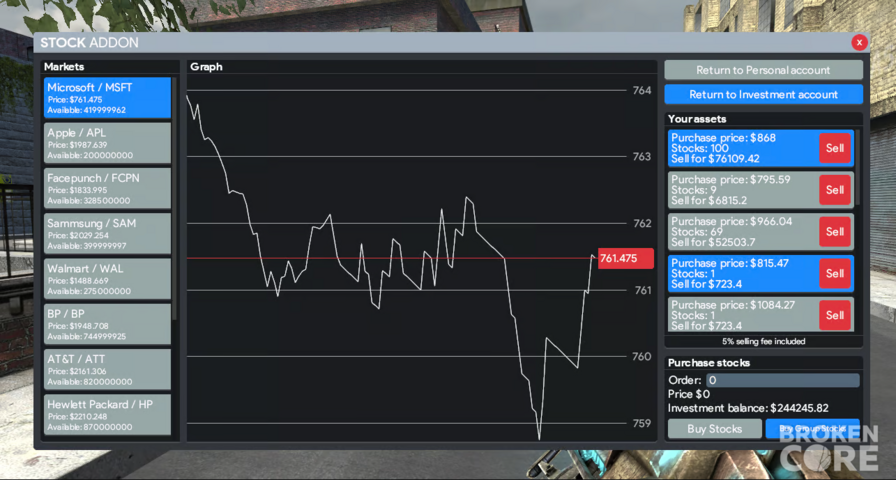896x480 pixels.
Task: Choose the Hewlett Packard / HP market
Action: (x=107, y=414)
